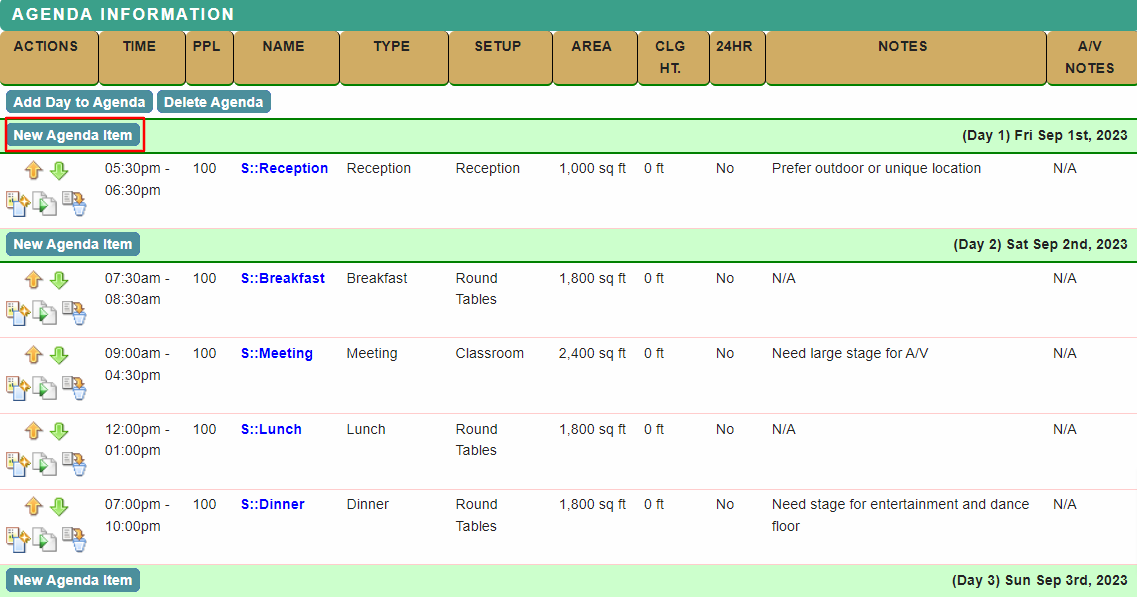Move the Dinner item up with orange arrow
Image resolution: width=1137 pixels, height=597 pixels.
click(x=34, y=507)
